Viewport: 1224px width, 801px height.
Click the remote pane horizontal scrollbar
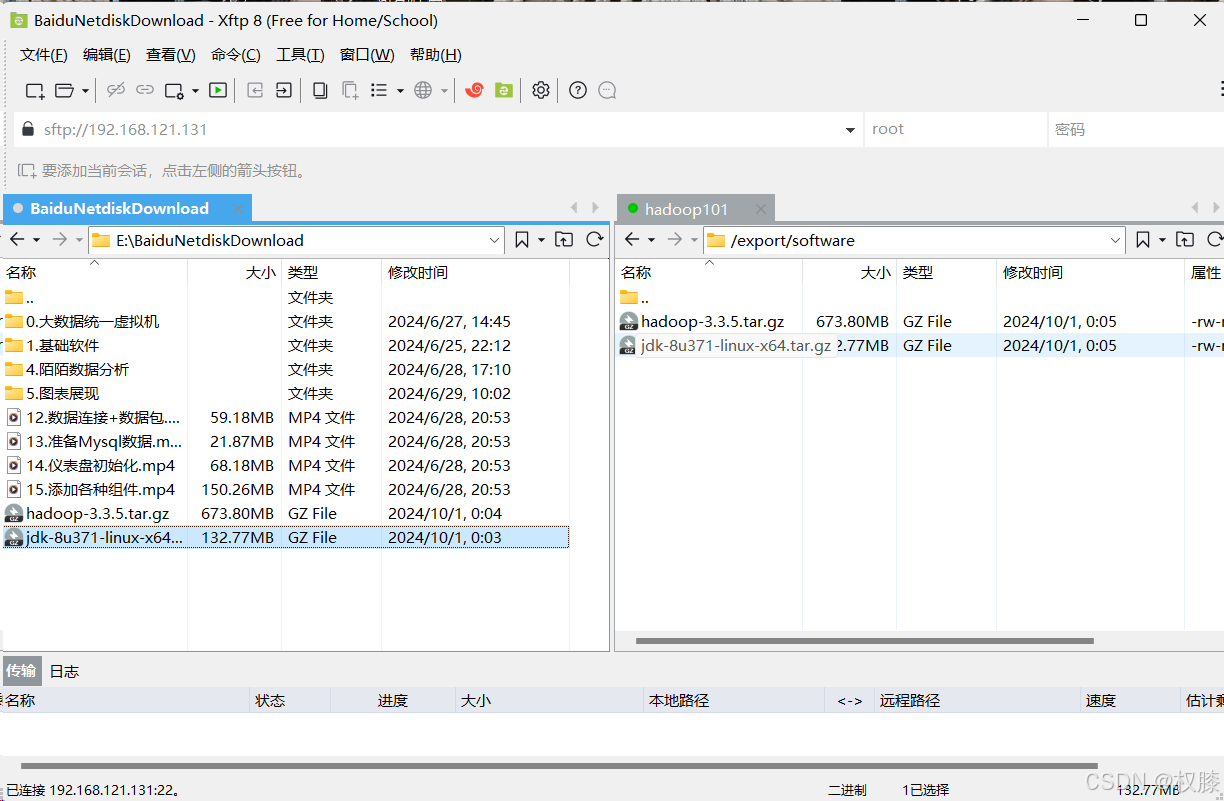(864, 641)
